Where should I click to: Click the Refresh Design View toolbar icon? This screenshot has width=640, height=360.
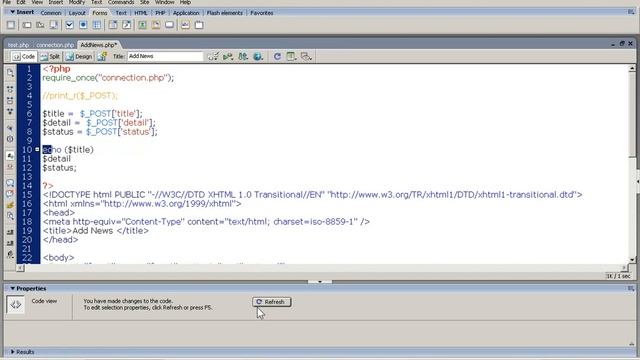click(277, 56)
